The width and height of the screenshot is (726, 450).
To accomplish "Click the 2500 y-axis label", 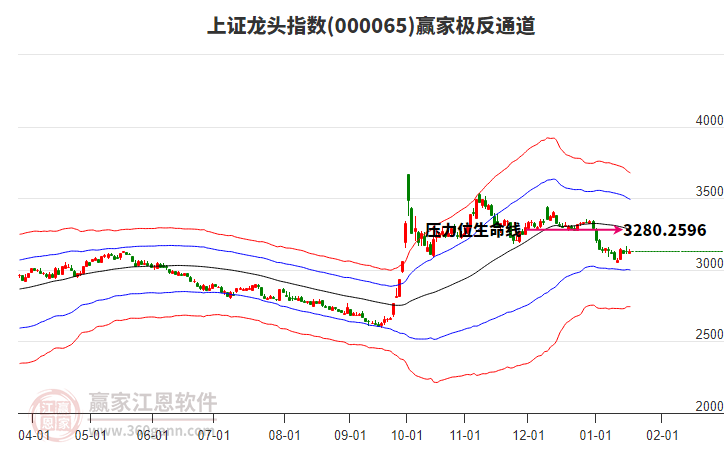I will tap(709, 335).
